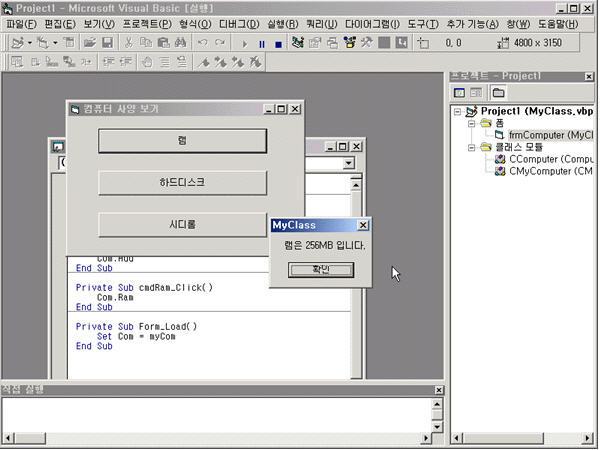
Task: Click the 하드디스크 button
Action: (183, 183)
